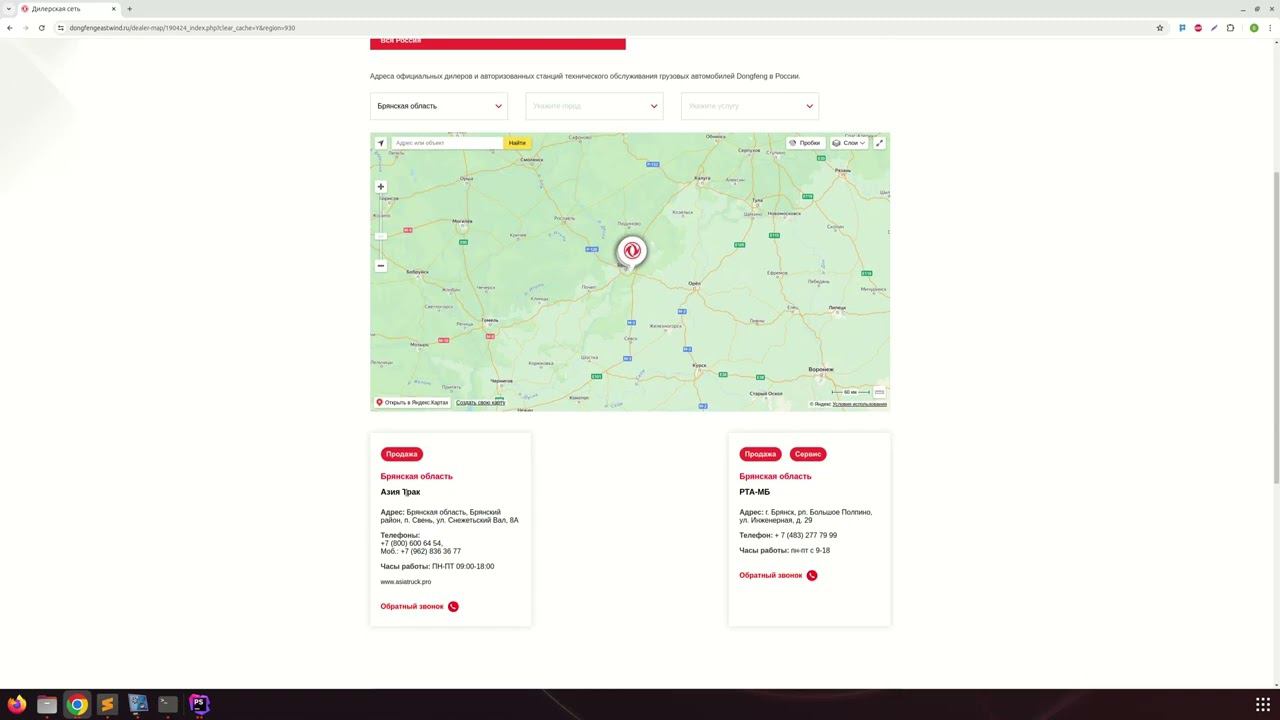1280x720 pixels.
Task: Open the Укажите услугу dropdown
Action: point(750,106)
